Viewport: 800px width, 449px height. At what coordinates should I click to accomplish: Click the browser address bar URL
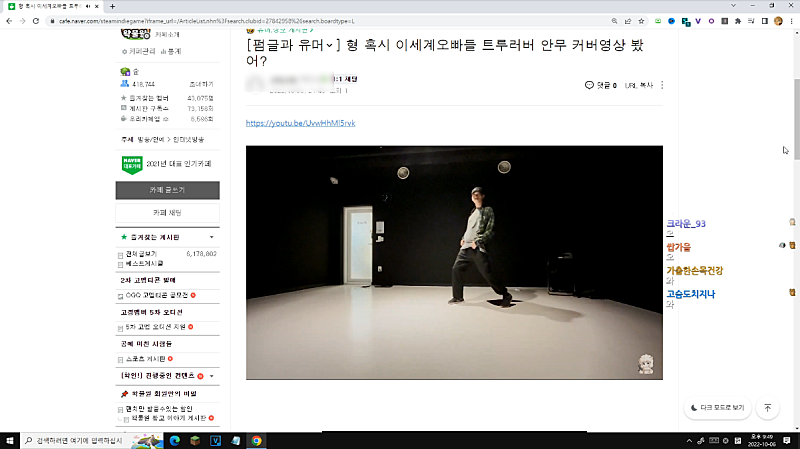click(x=207, y=21)
